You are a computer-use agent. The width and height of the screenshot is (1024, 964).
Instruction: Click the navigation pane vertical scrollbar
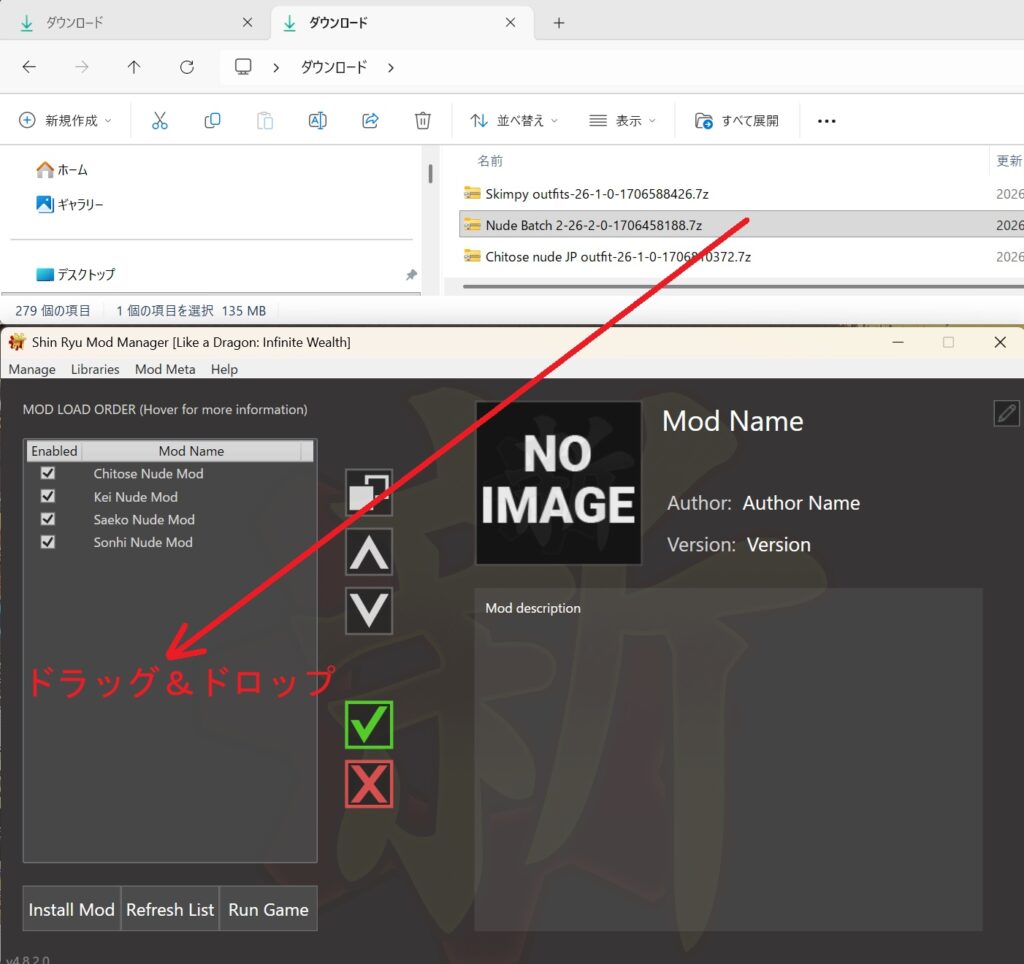tap(431, 175)
